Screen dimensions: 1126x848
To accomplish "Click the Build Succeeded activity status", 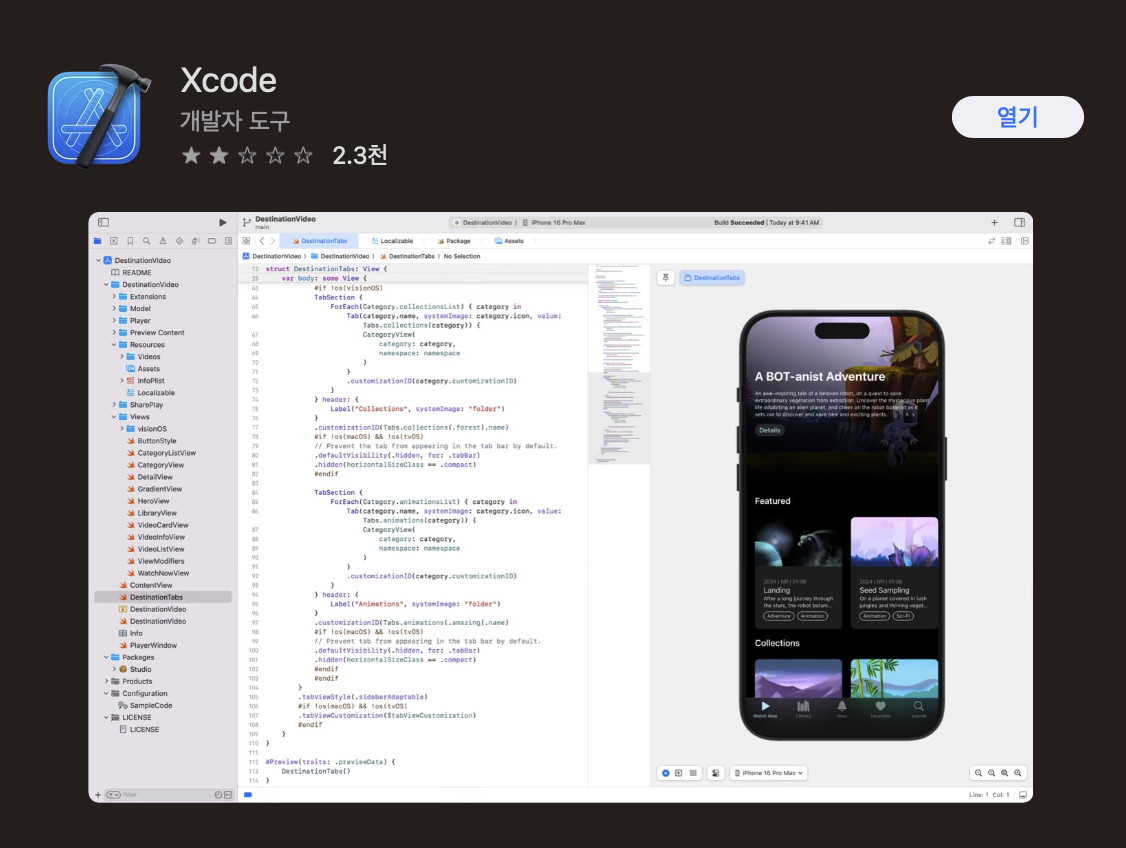I will (766, 223).
